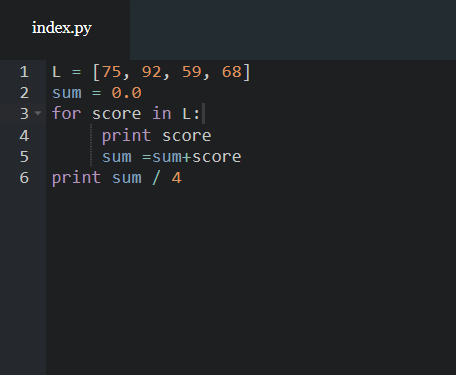Click line number 6 in gutter
The width and height of the screenshot is (456, 375).
tap(24, 178)
